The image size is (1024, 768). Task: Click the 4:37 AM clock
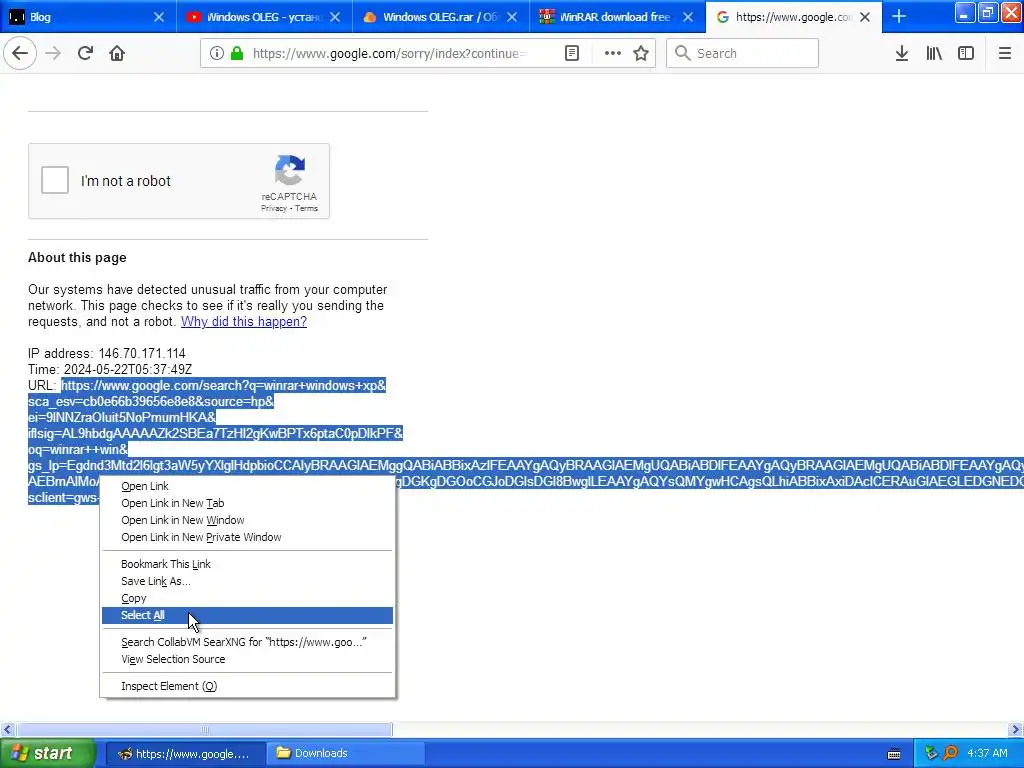click(x=987, y=753)
